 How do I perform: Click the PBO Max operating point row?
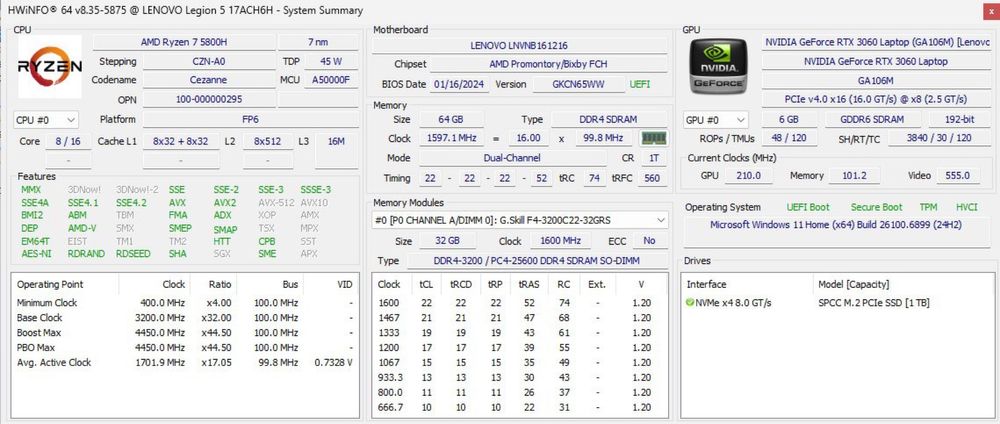(185, 347)
